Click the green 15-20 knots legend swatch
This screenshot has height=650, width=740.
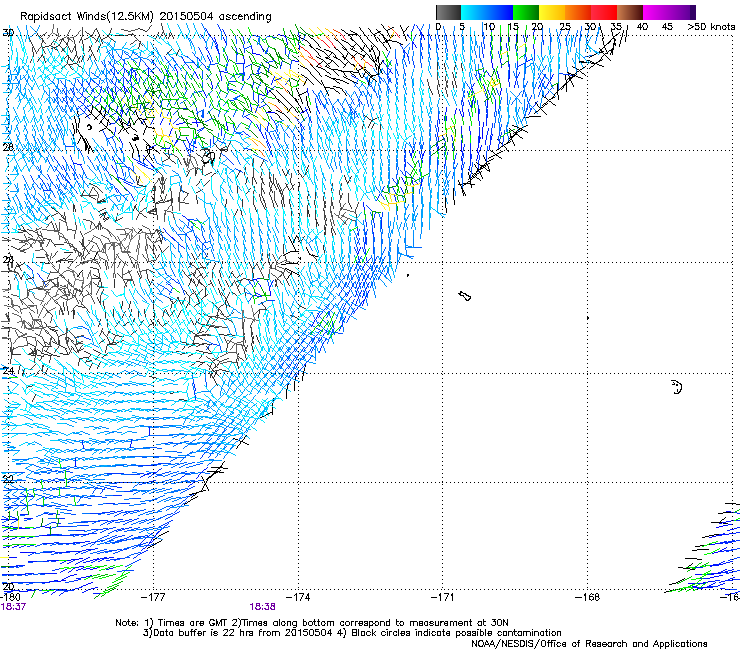[x=526, y=12]
